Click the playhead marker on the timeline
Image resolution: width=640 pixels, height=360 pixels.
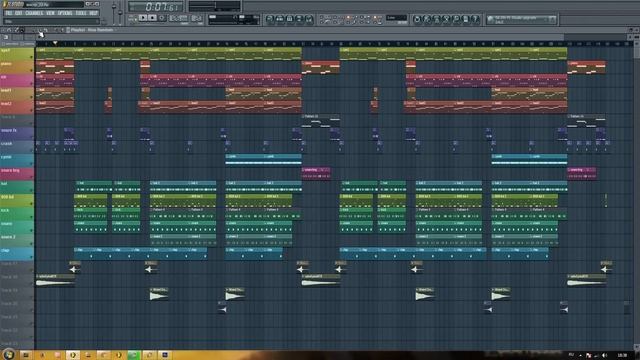click(55, 43)
